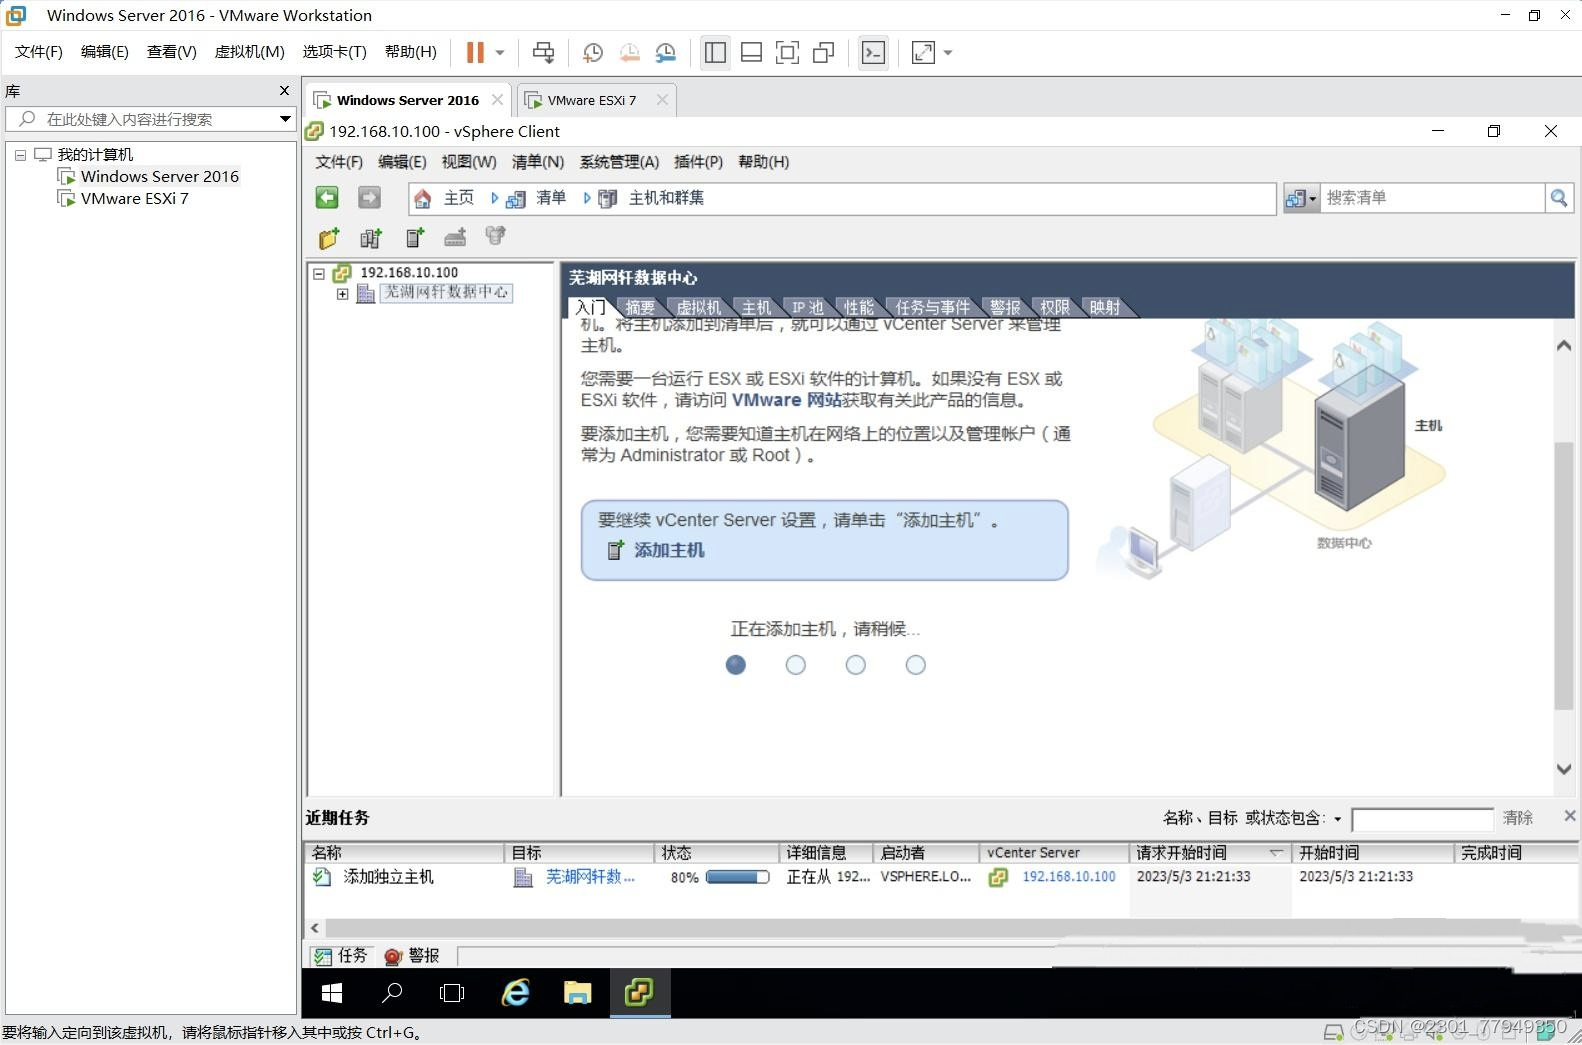Open search type dropdown beside 搜索清单
The height and width of the screenshot is (1045, 1582).
coord(1301,198)
